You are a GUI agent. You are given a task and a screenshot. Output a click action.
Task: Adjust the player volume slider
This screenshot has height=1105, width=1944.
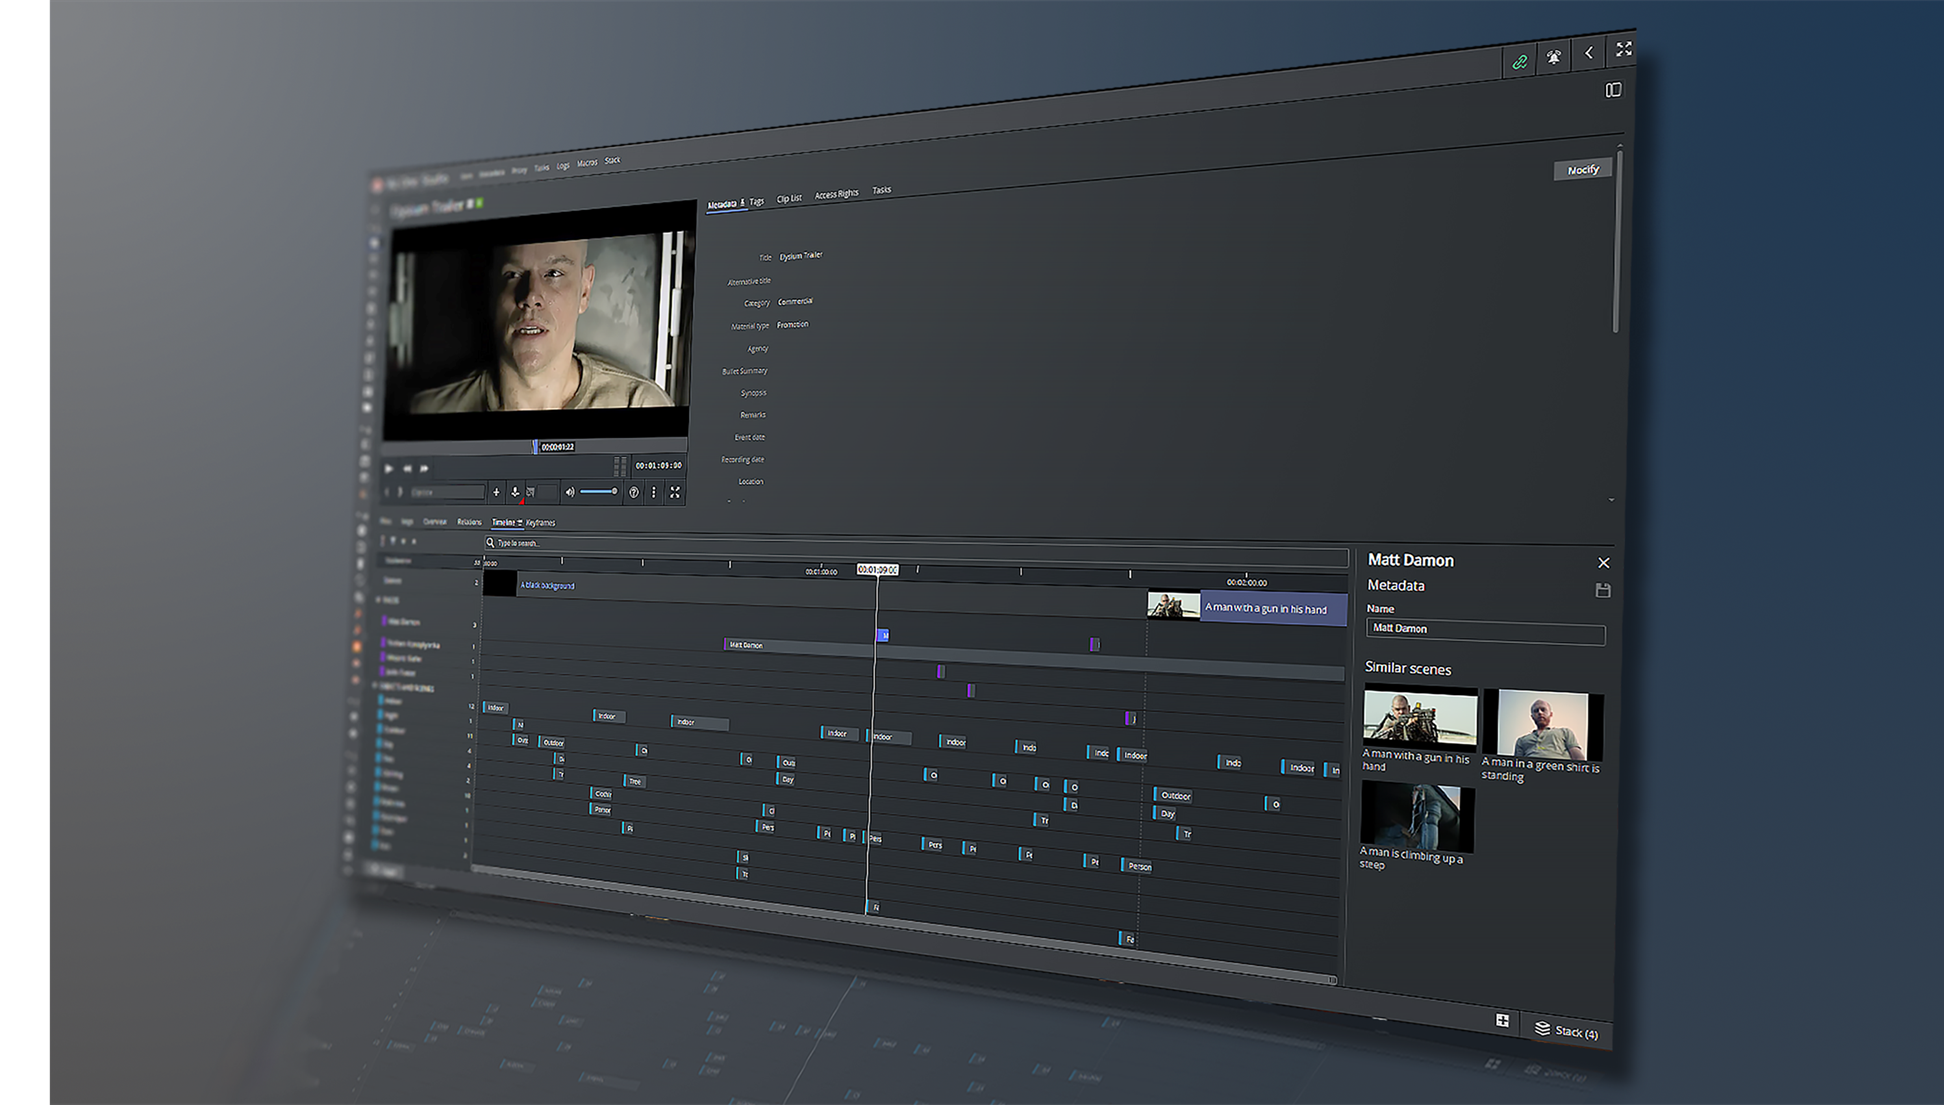click(599, 492)
